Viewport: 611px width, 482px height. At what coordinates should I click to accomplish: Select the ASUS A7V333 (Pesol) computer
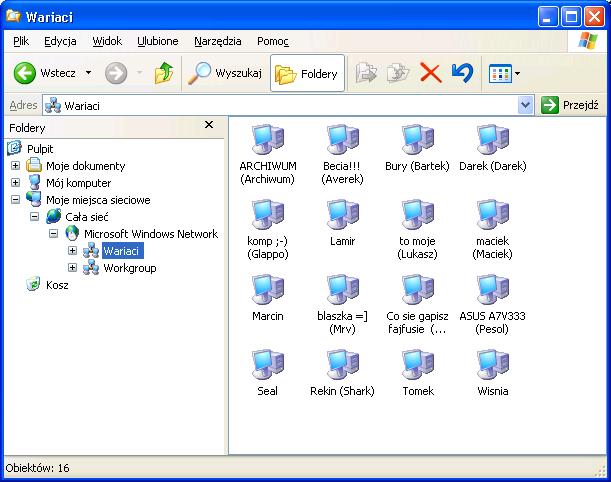pyautogui.click(x=492, y=291)
